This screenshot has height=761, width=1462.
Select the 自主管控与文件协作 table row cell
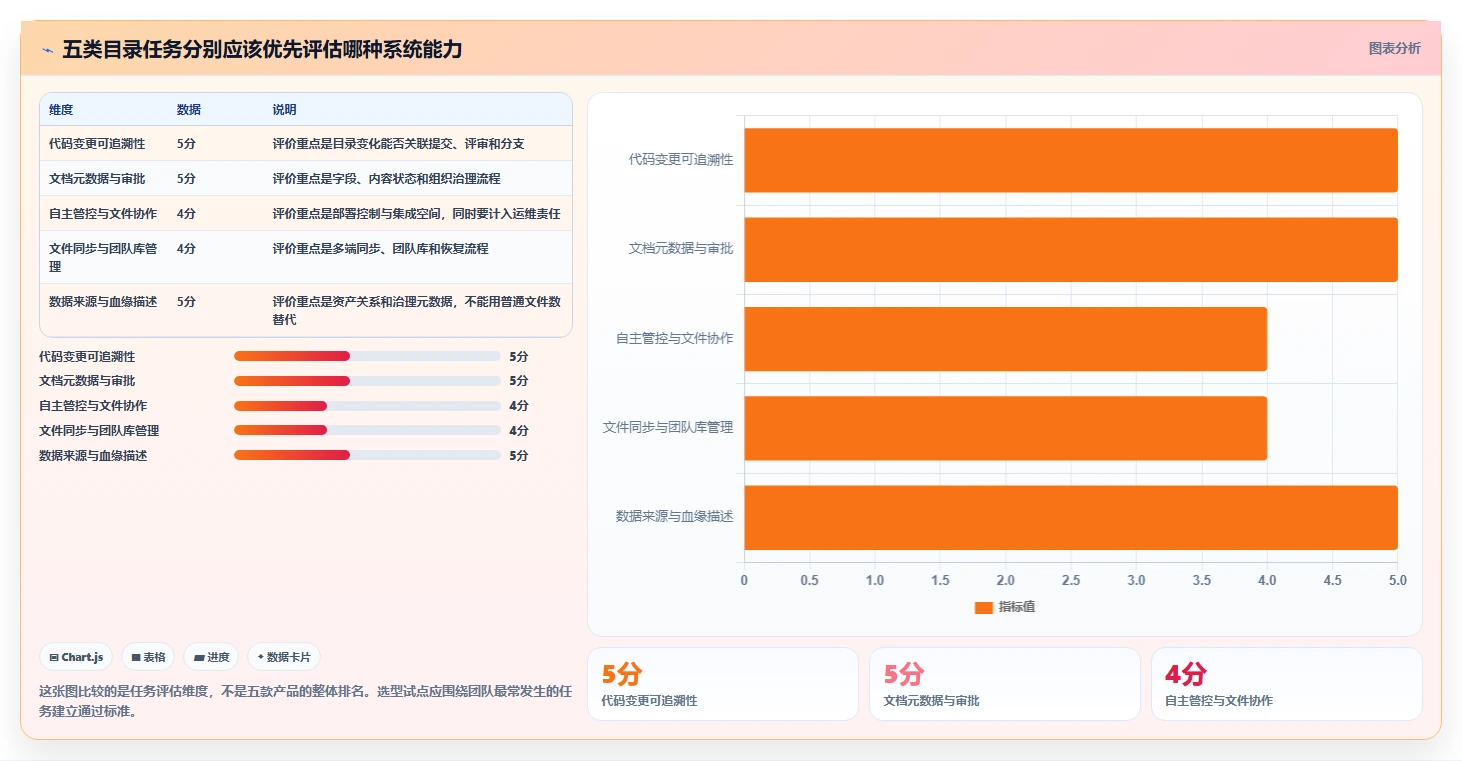(103, 214)
